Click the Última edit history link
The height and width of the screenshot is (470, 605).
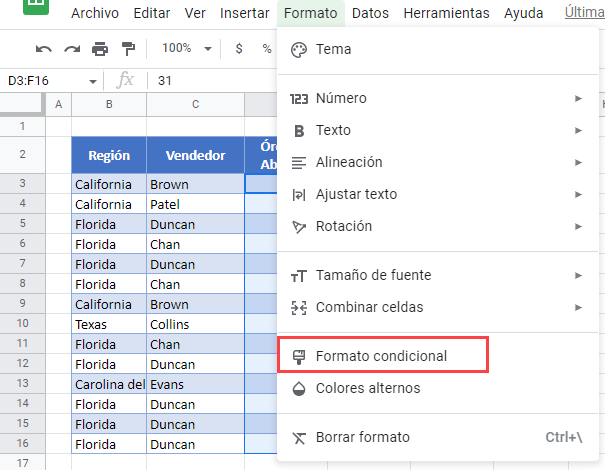click(585, 12)
